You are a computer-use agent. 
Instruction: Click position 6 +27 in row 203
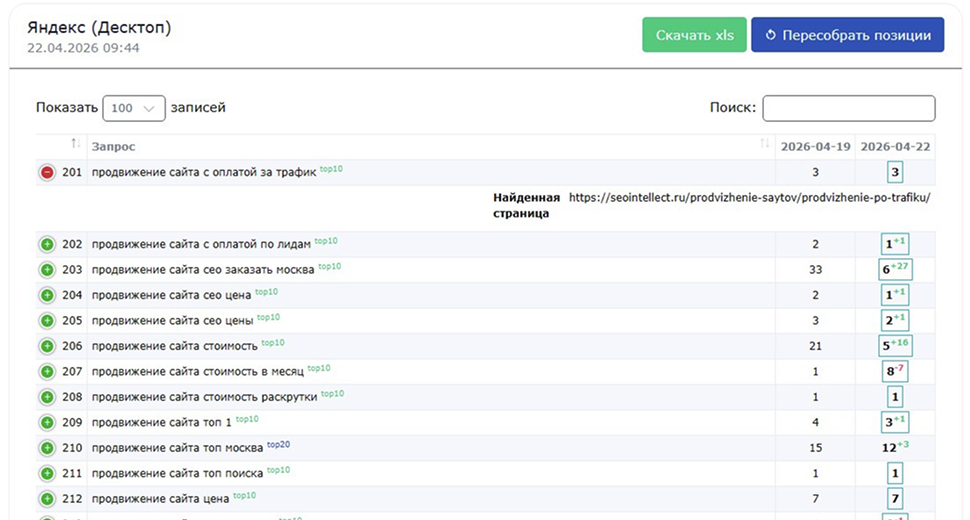click(x=895, y=269)
